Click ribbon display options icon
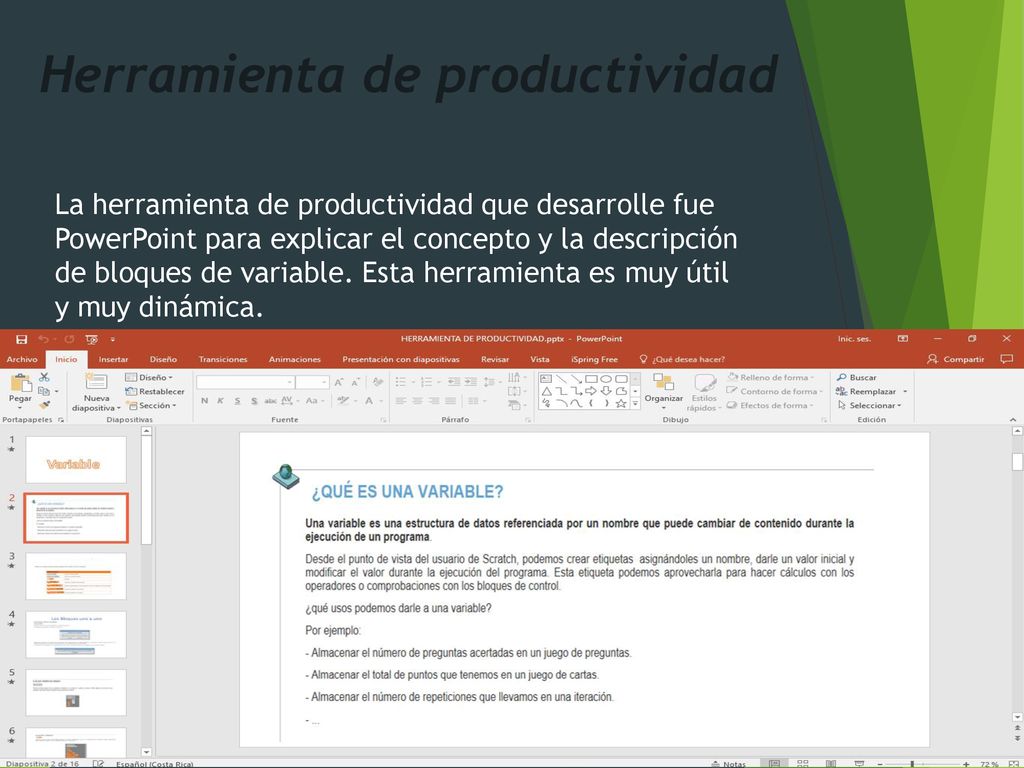The image size is (1024, 768). tap(903, 339)
